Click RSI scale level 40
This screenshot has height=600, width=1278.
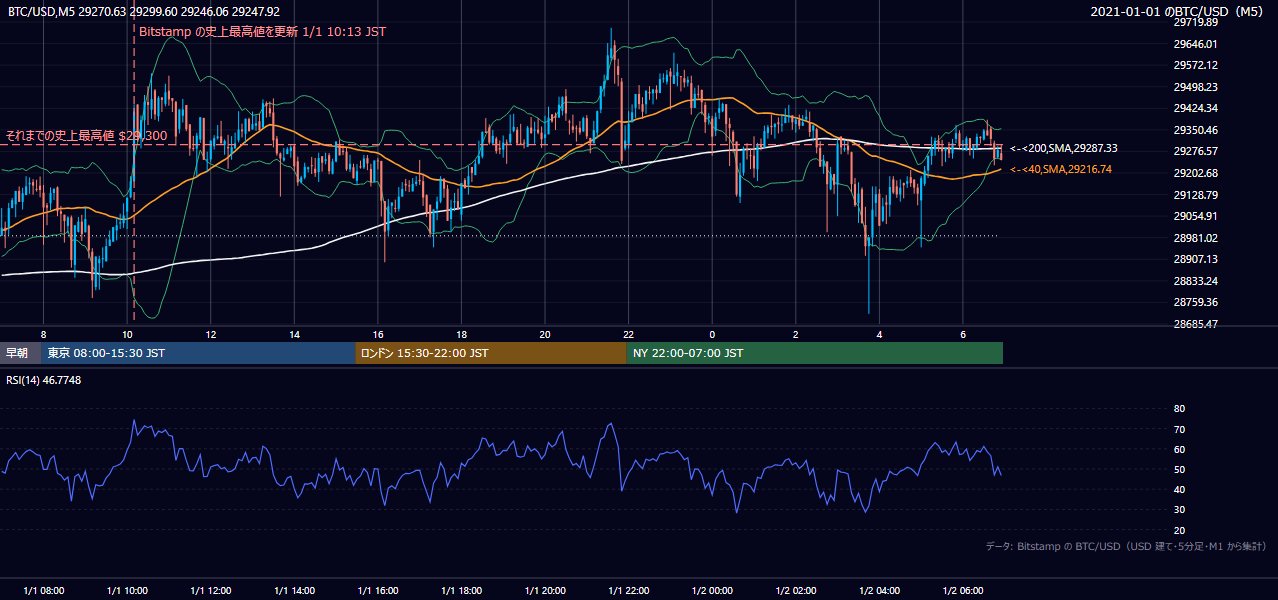[1179, 489]
